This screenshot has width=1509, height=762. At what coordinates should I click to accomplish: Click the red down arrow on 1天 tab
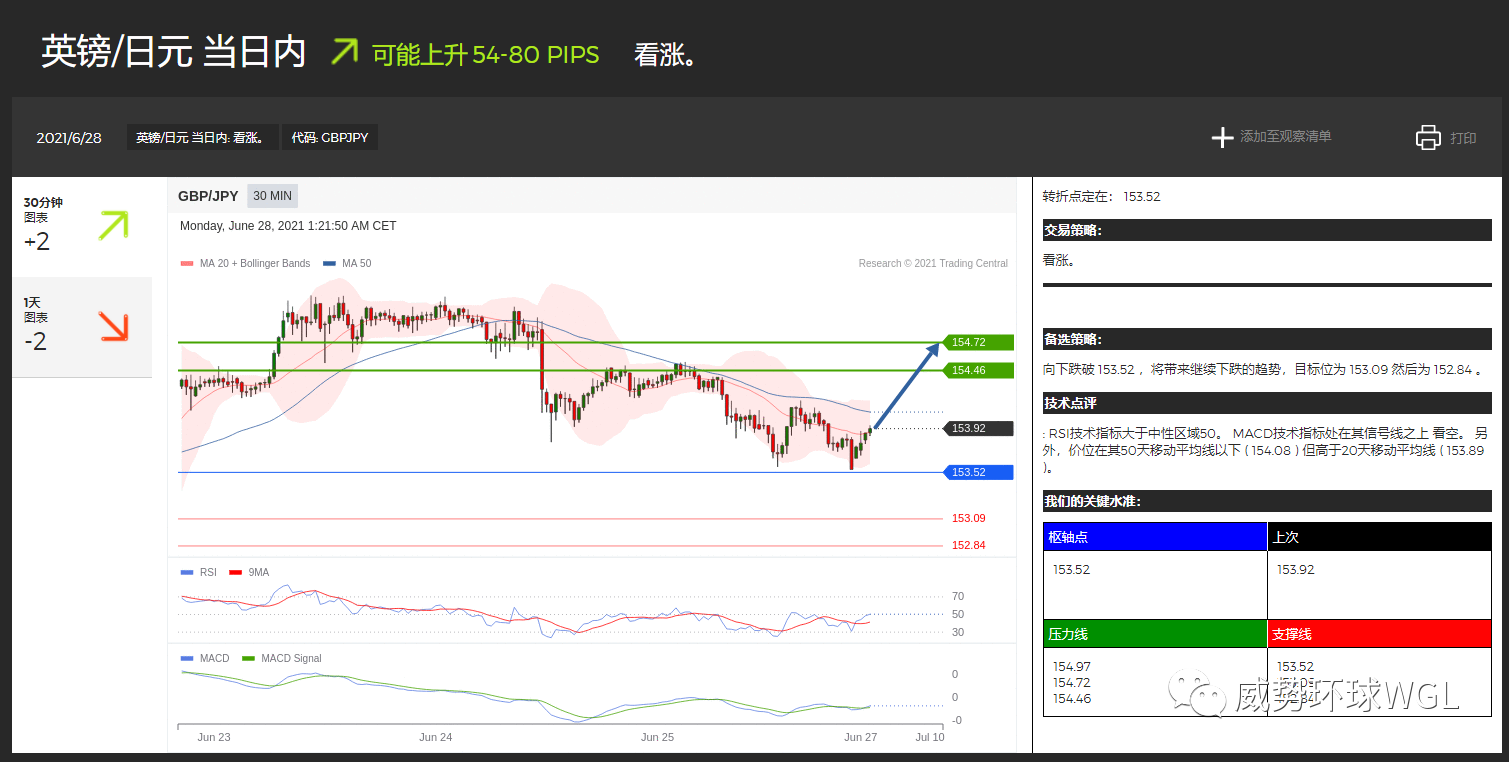tap(114, 326)
